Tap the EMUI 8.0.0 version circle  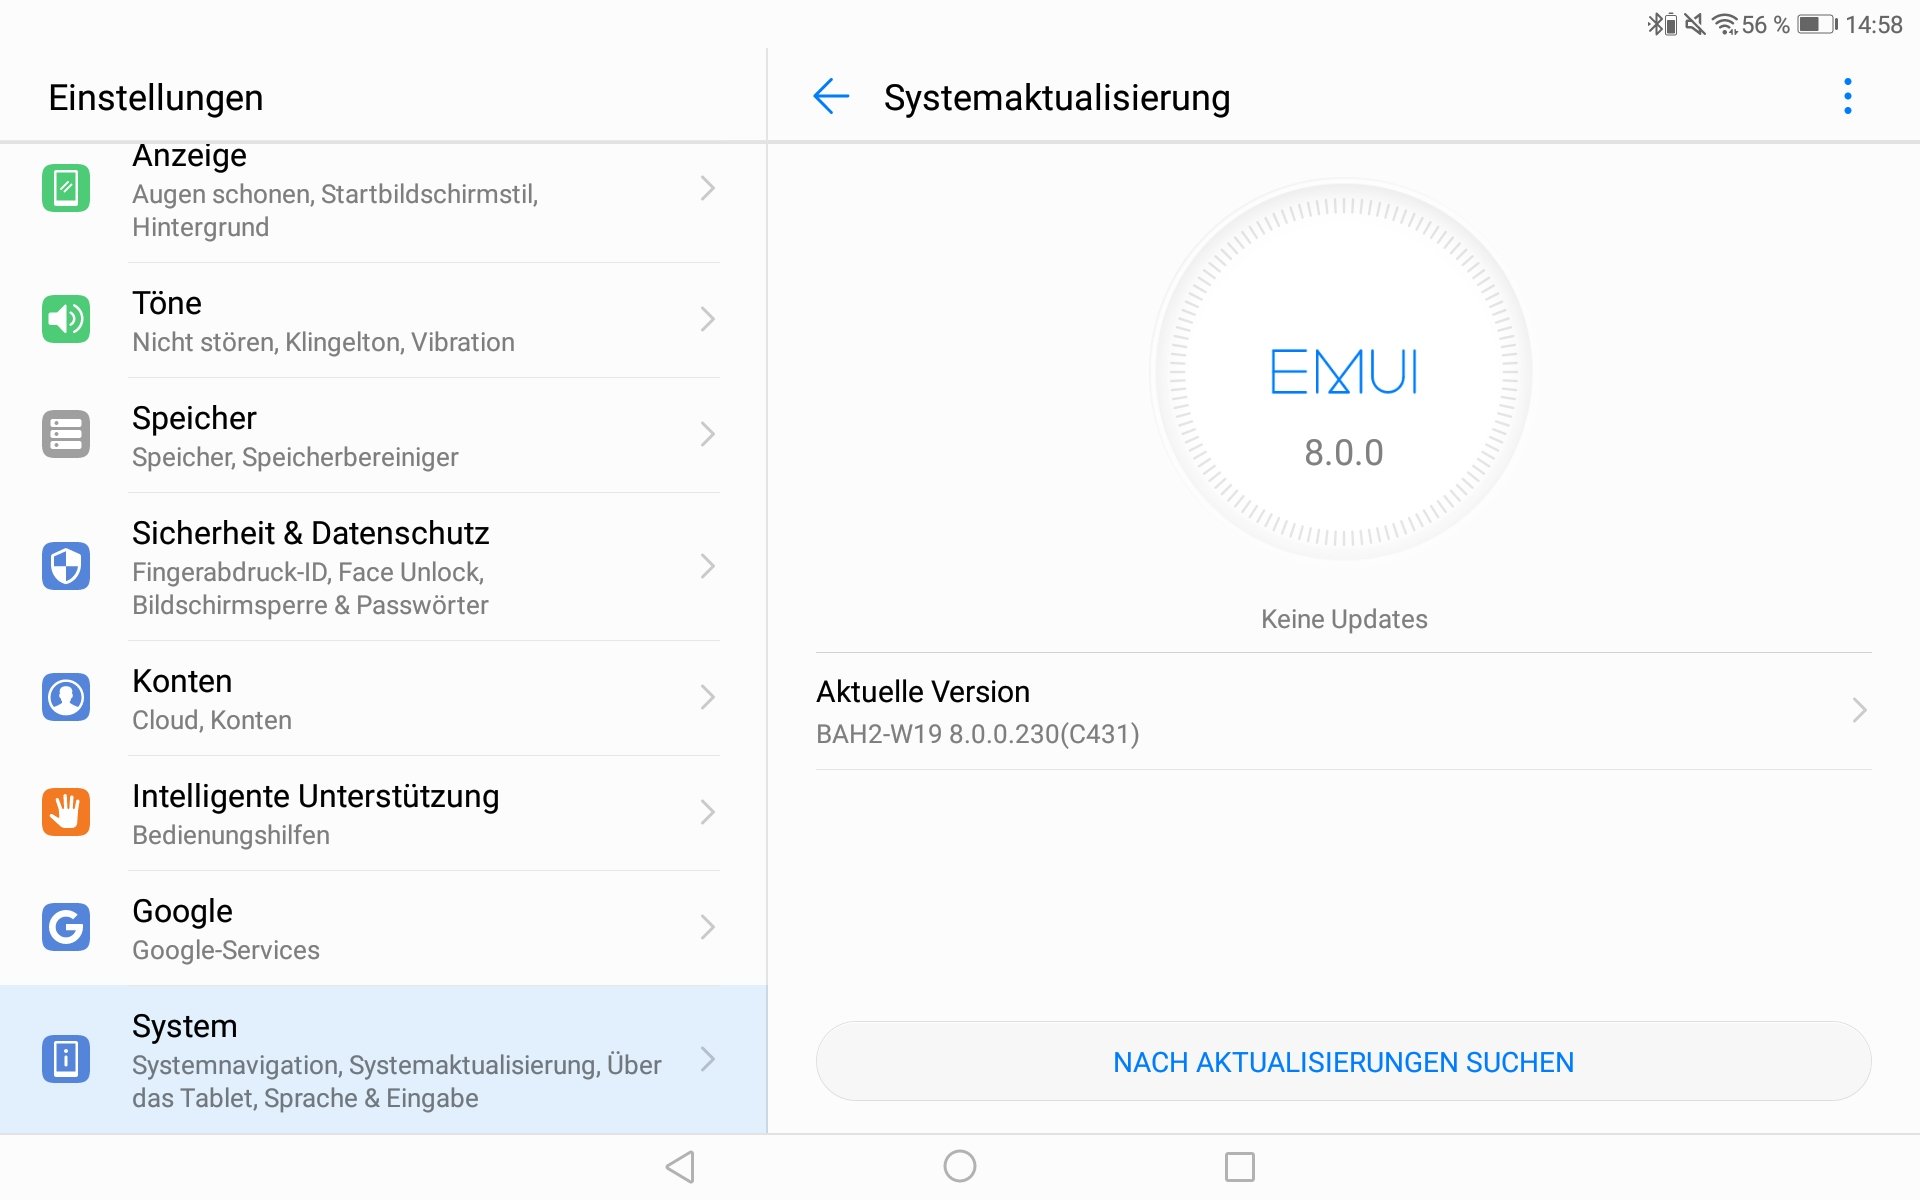[1343, 371]
